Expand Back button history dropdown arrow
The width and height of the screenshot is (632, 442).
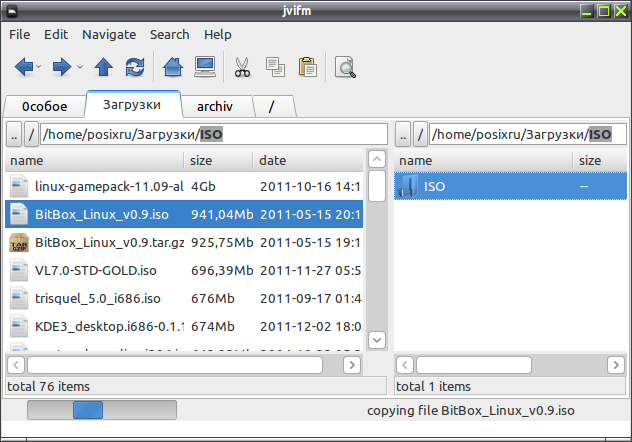tap(39, 66)
